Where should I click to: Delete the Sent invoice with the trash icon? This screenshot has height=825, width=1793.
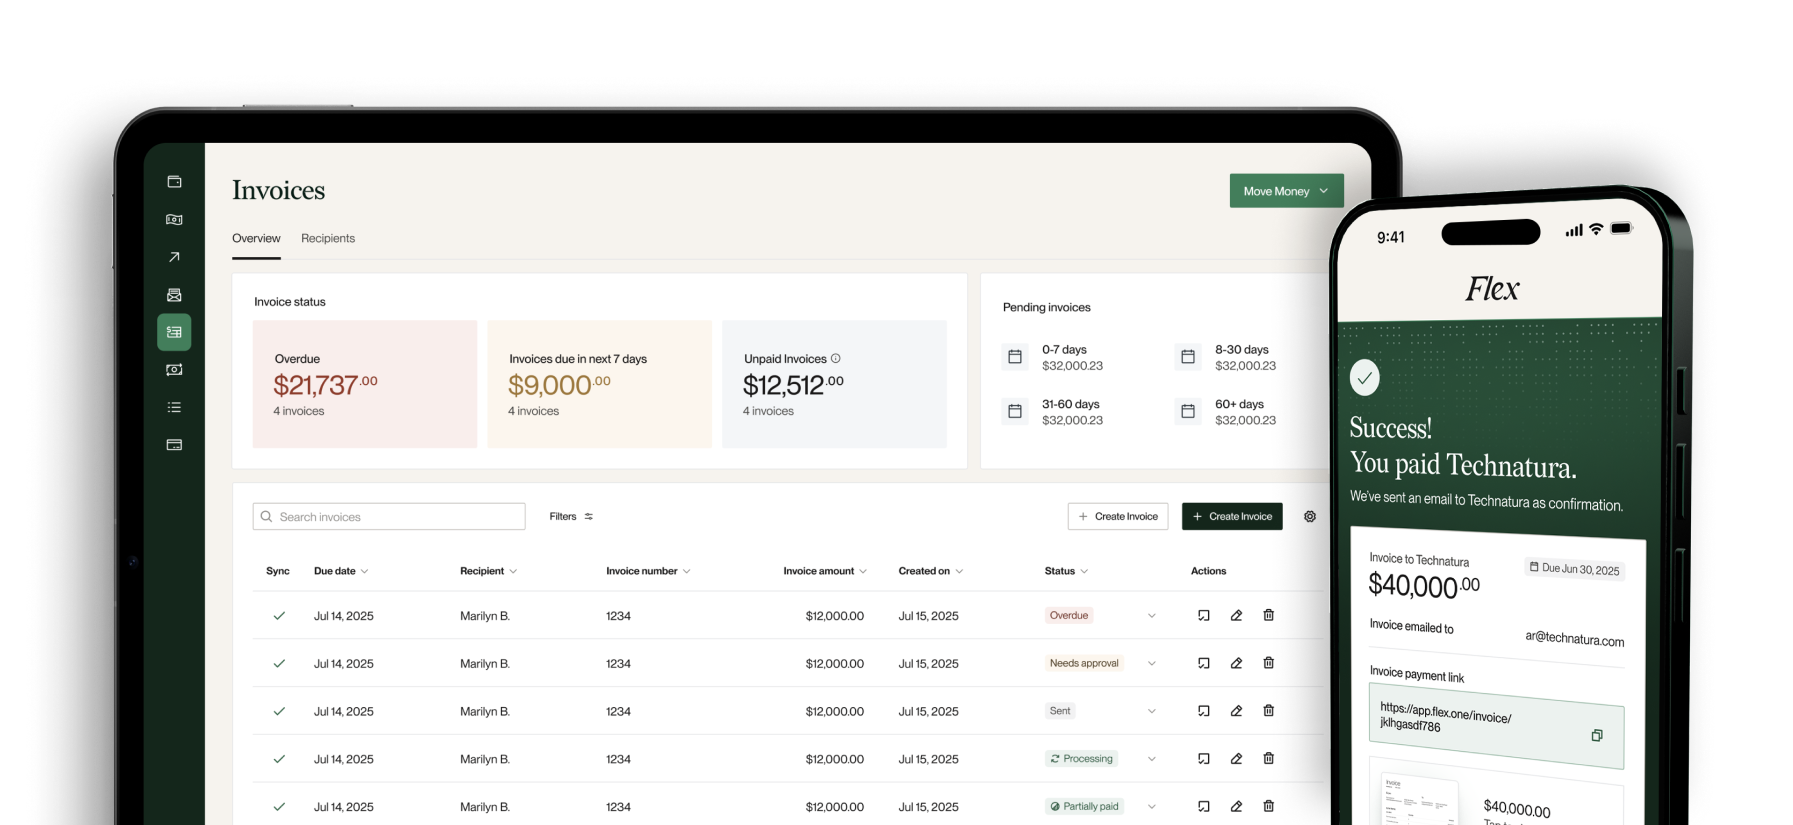coord(1268,710)
